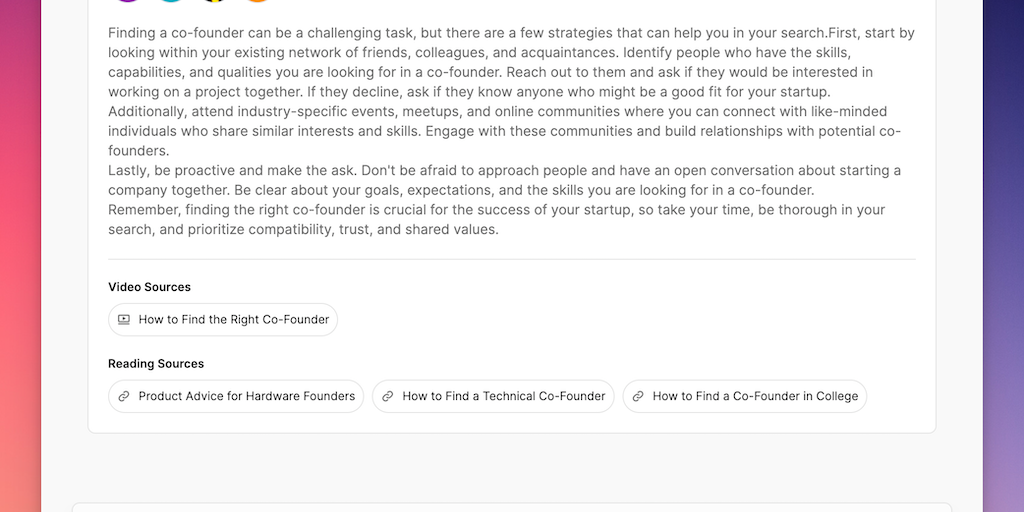Click the purple avatar circle at top
The height and width of the screenshot is (512, 1024).
127,1
